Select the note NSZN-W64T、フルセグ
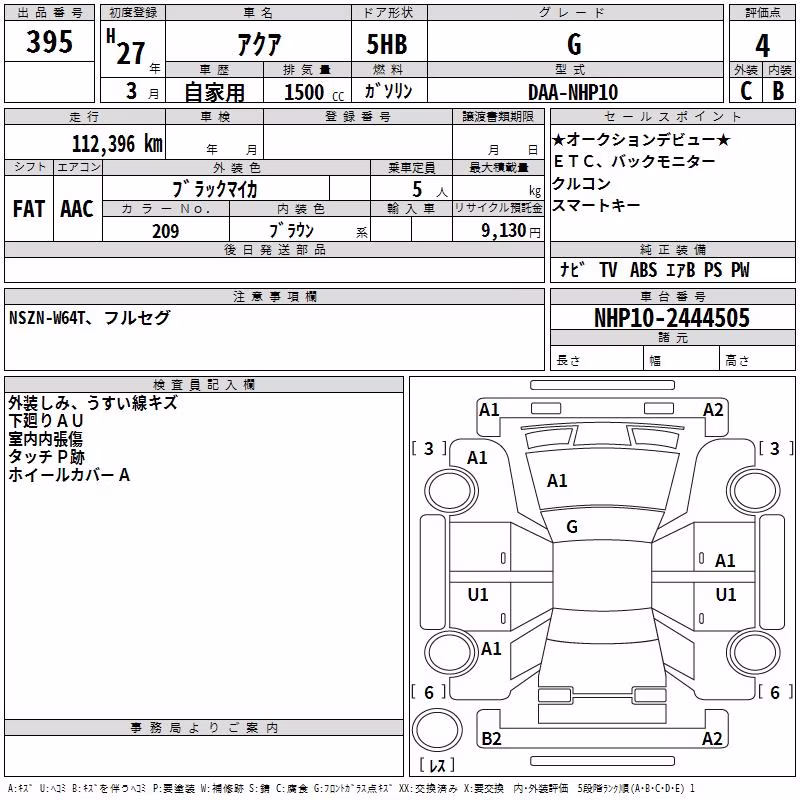This screenshot has width=800, height=800. (89, 318)
